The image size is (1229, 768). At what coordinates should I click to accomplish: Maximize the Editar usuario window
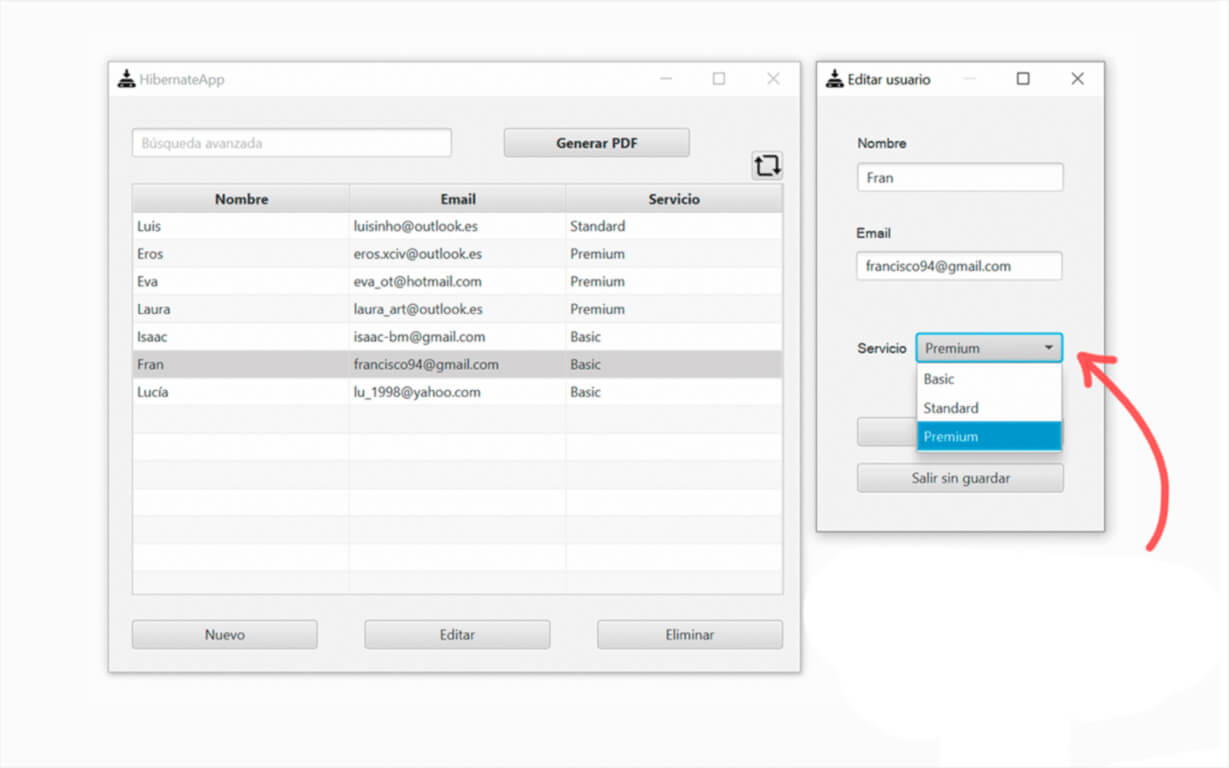[x=1022, y=79]
